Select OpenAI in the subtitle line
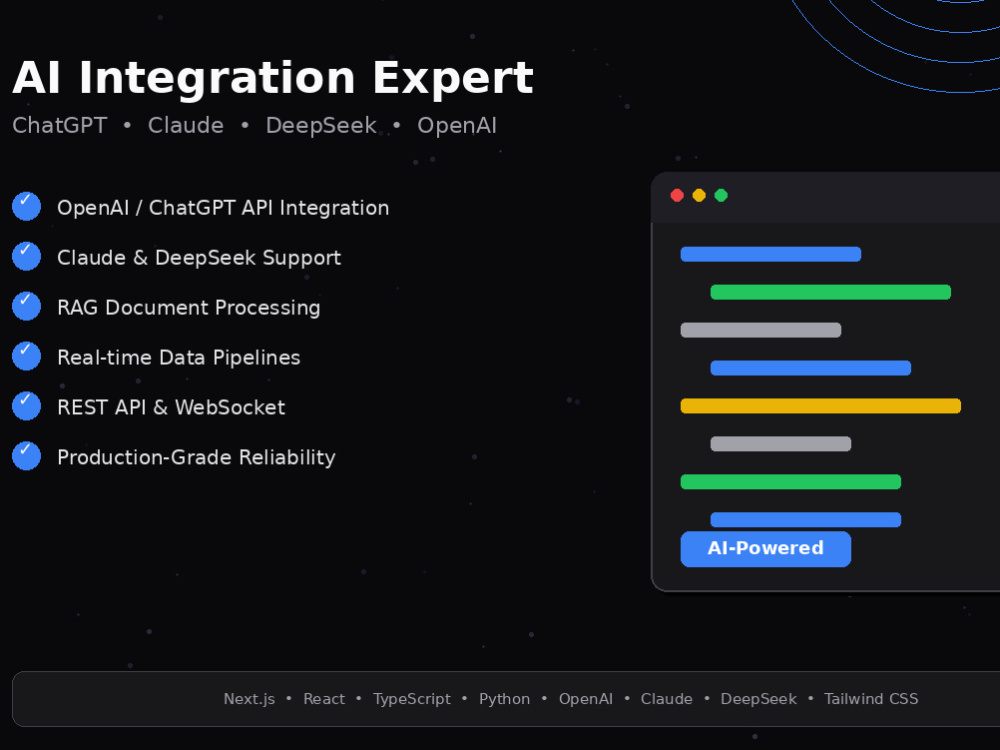 point(457,126)
